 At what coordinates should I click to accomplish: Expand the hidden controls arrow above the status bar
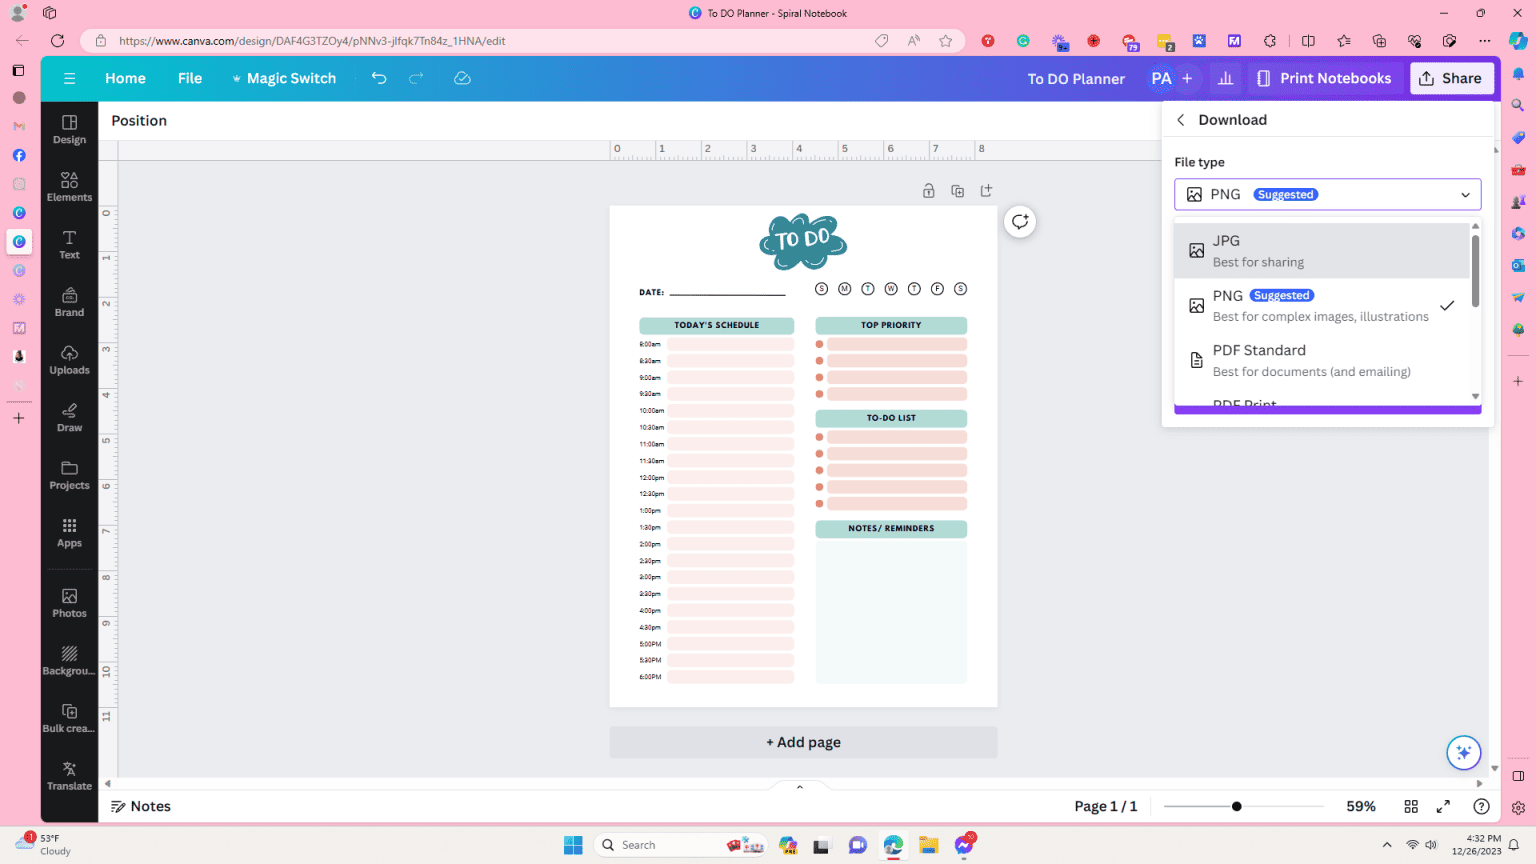click(x=799, y=786)
